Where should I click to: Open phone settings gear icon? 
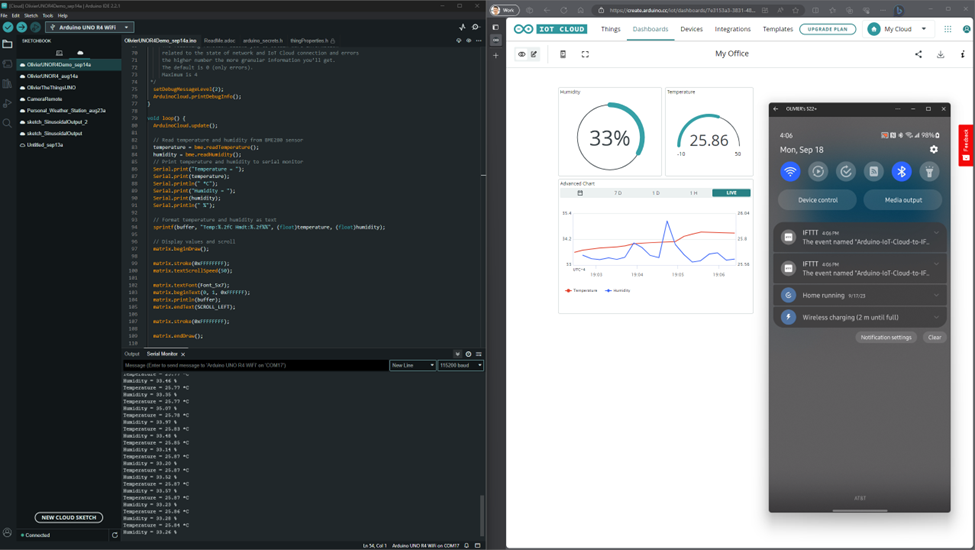(x=933, y=150)
